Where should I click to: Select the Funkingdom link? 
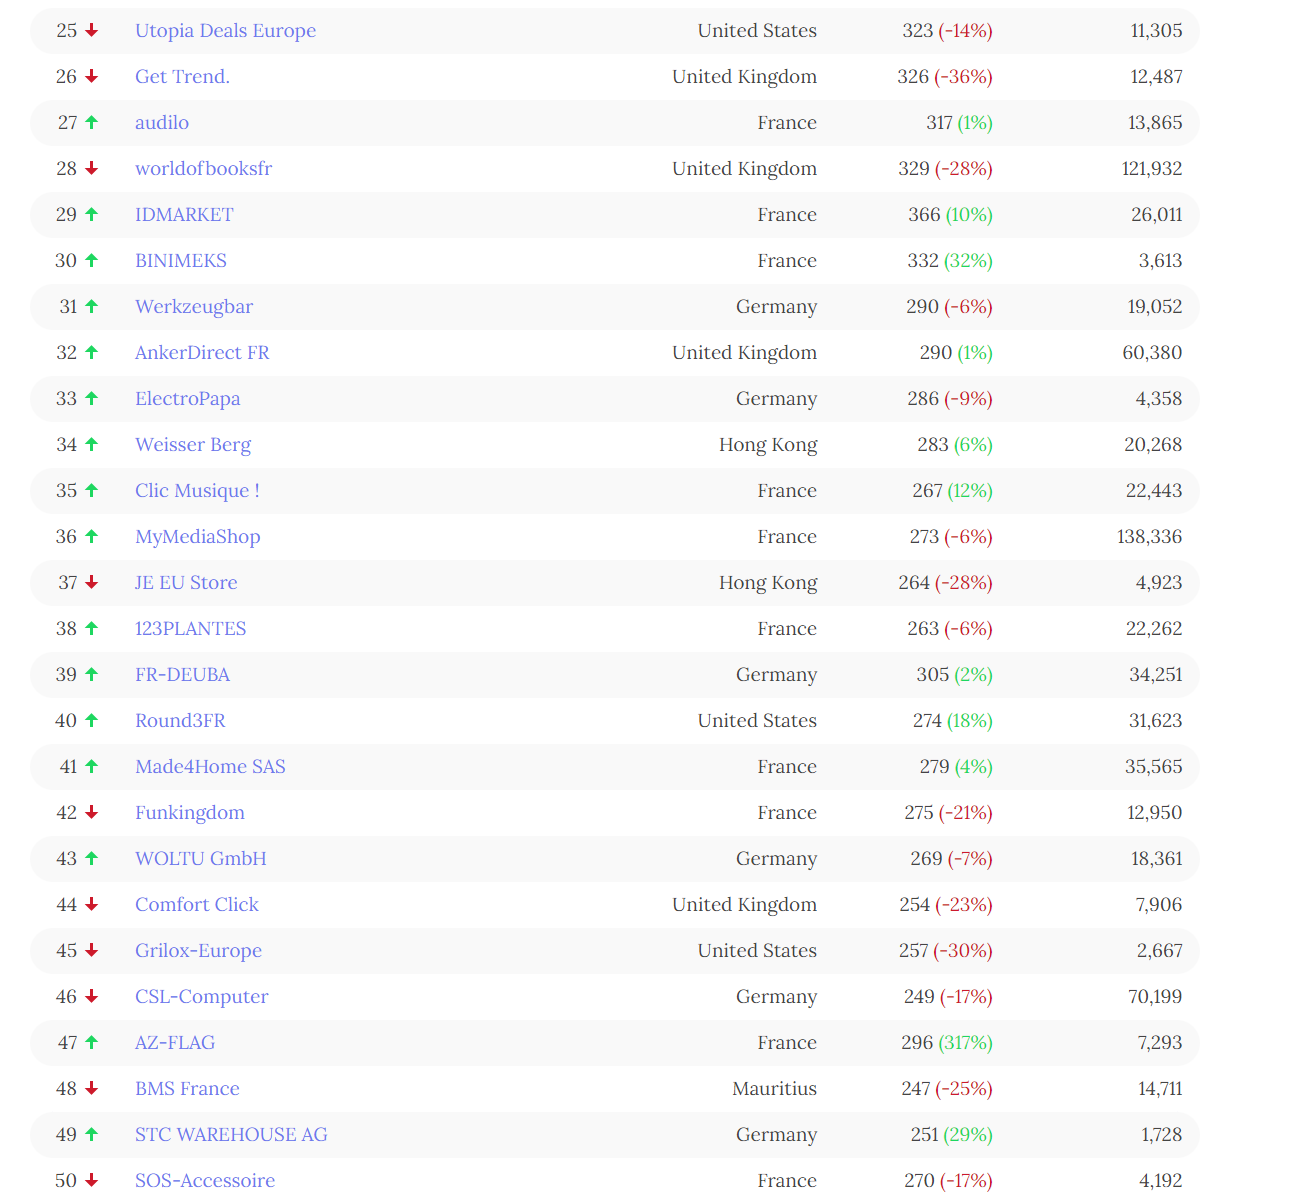coord(190,813)
